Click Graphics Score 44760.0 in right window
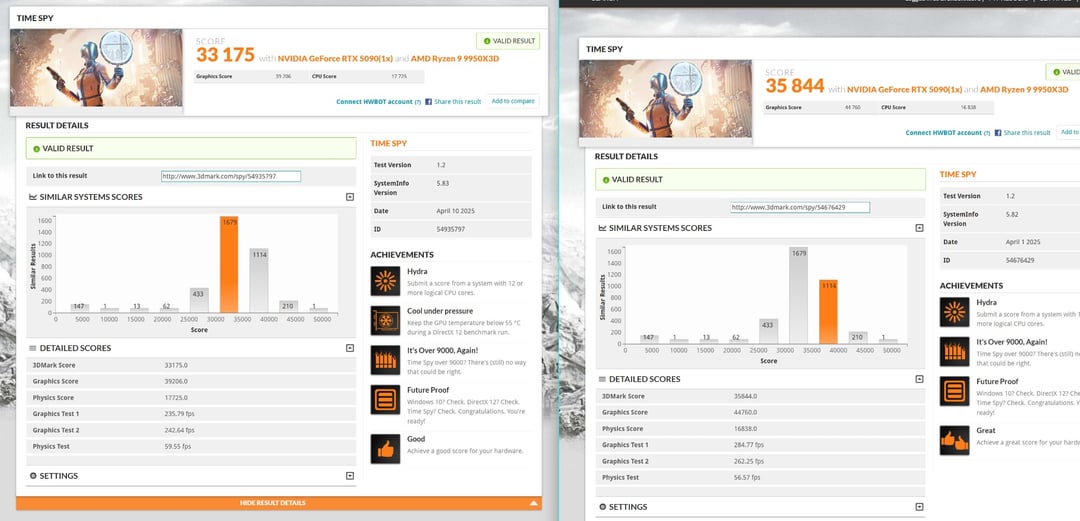This screenshot has height=521, width=1080. click(x=746, y=412)
